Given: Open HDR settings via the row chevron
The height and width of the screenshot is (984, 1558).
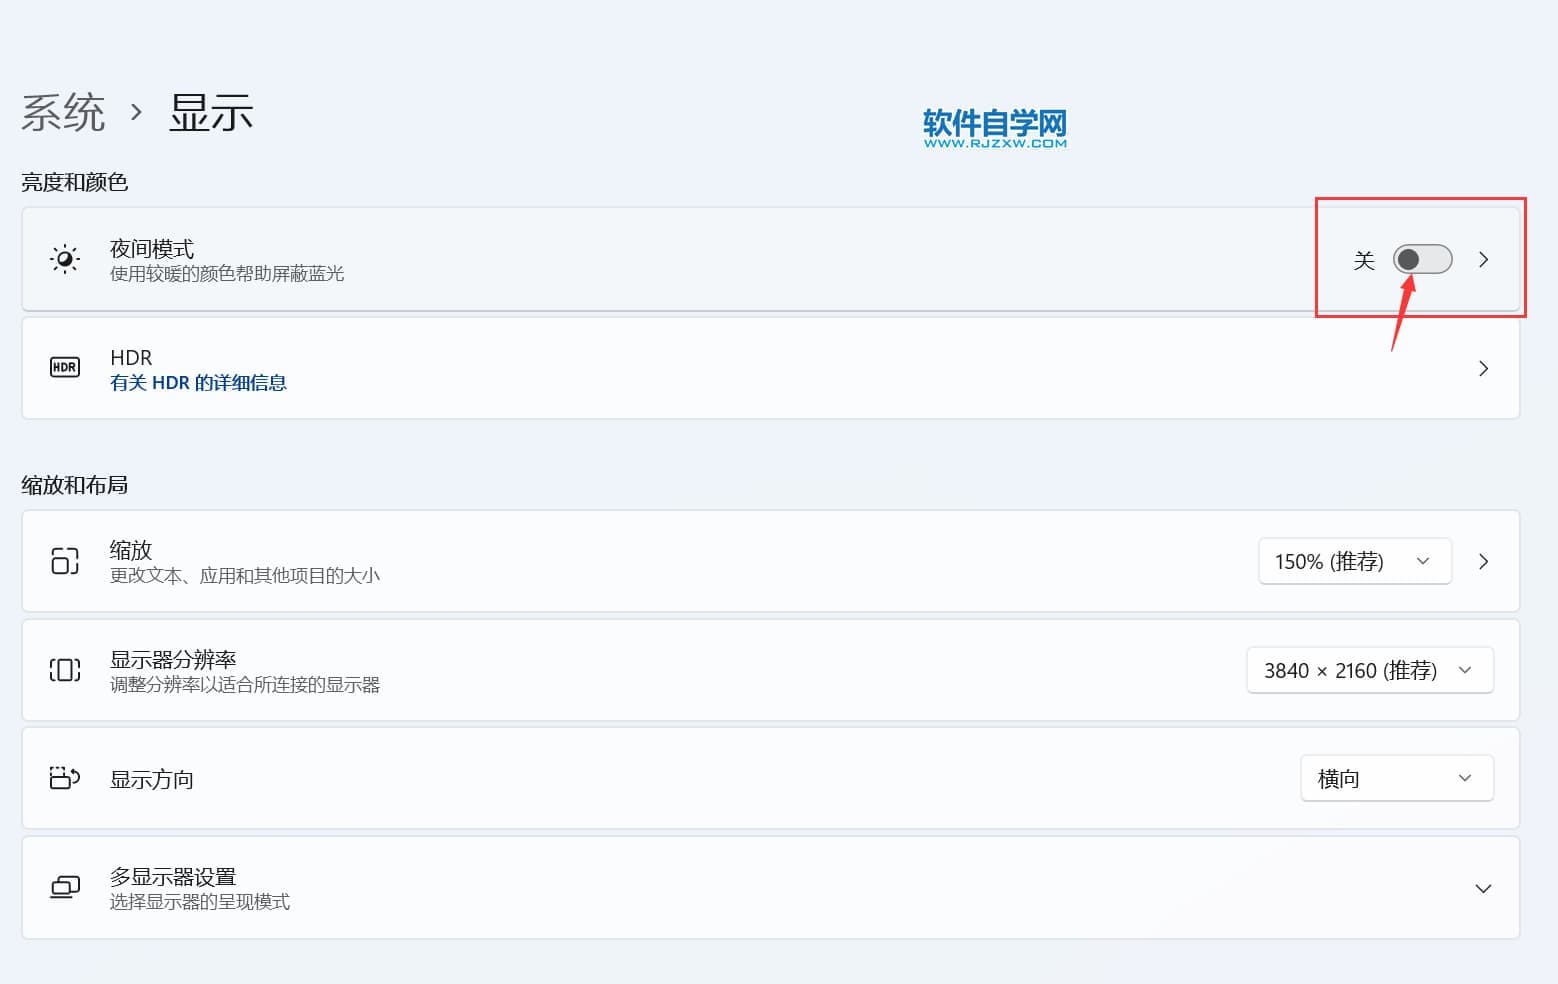Looking at the screenshot, I should click(1483, 368).
